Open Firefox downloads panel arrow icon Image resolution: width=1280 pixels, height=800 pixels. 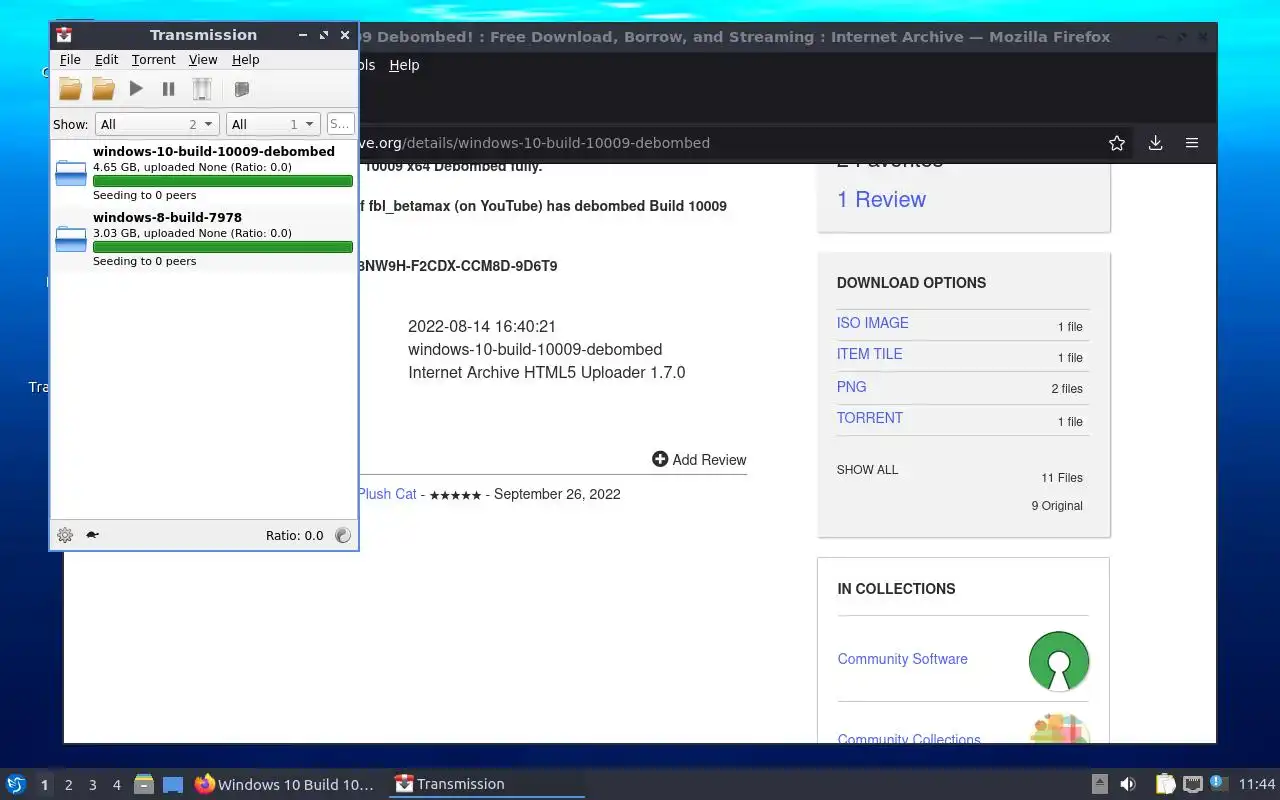(x=1155, y=143)
